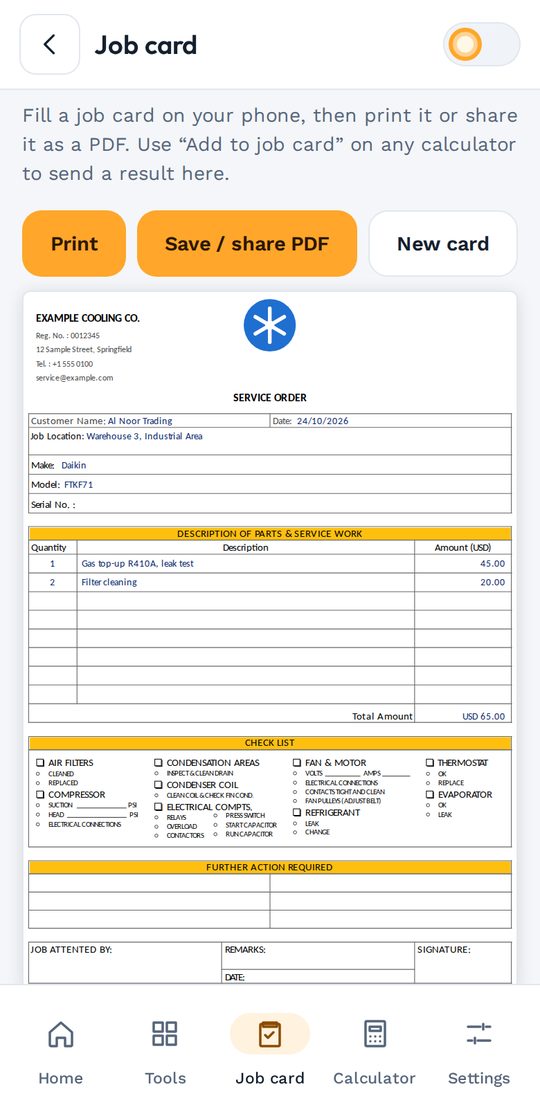This screenshot has height=1107, width=540.
Task: Edit quantity 1 in first row
Action: (52, 563)
